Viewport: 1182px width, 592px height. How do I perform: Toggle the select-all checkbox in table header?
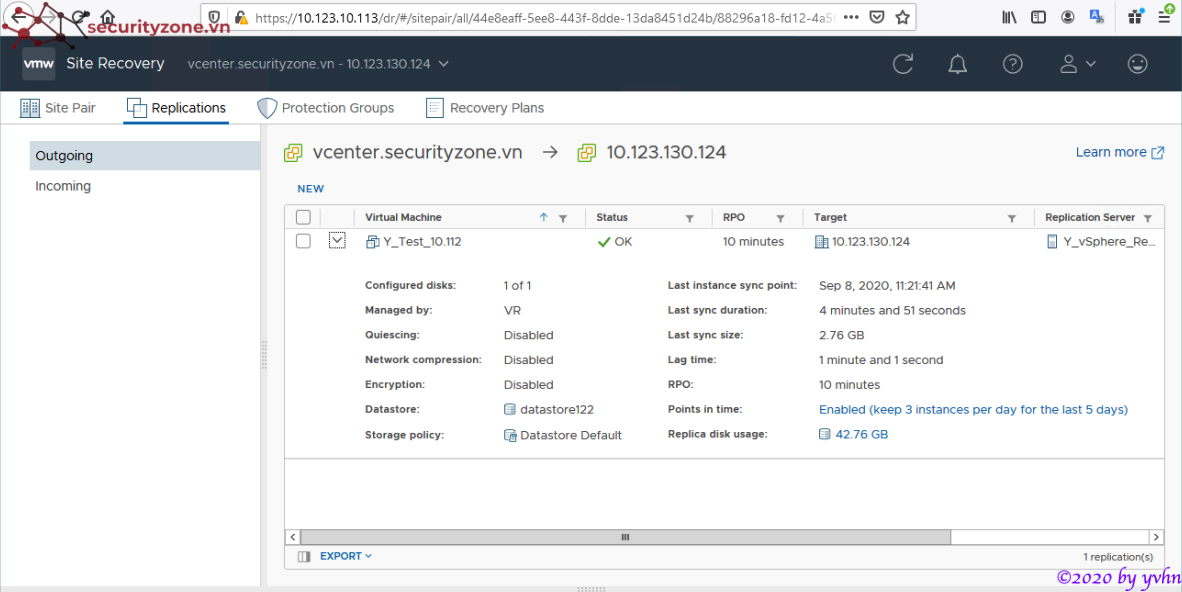click(303, 218)
